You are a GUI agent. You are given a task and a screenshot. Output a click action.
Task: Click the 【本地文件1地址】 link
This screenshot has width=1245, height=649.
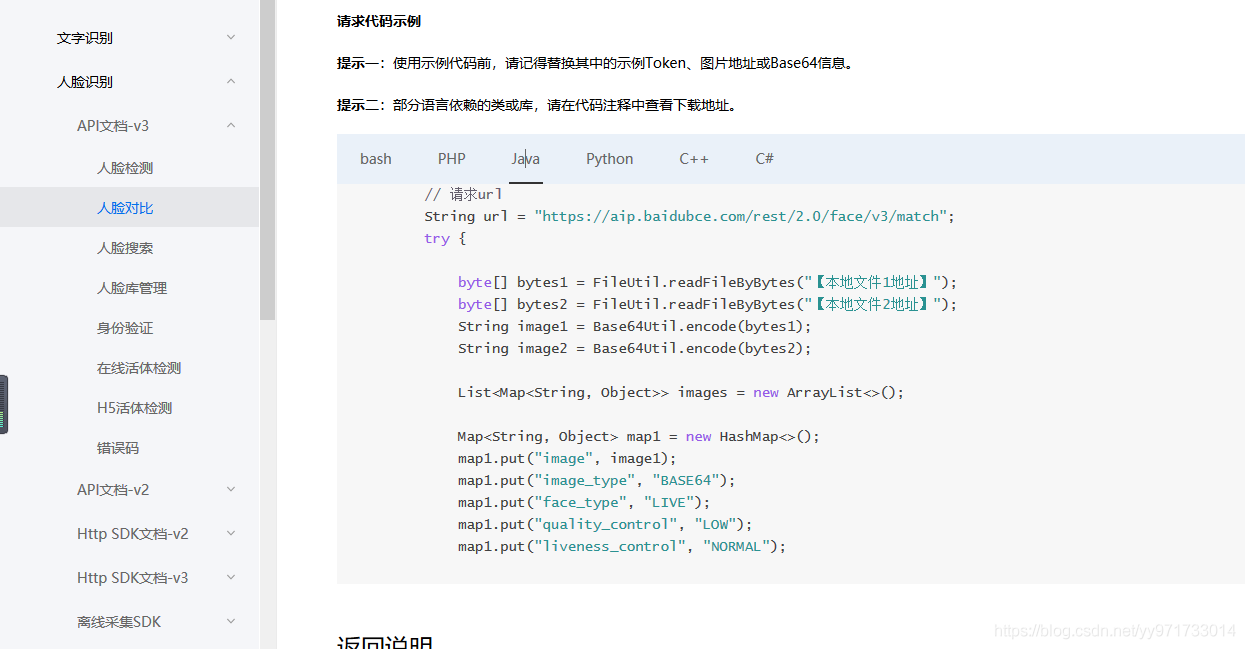(x=881, y=282)
